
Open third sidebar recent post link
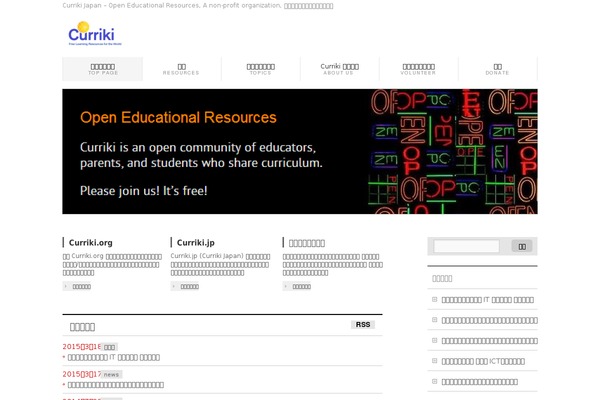click(x=489, y=341)
